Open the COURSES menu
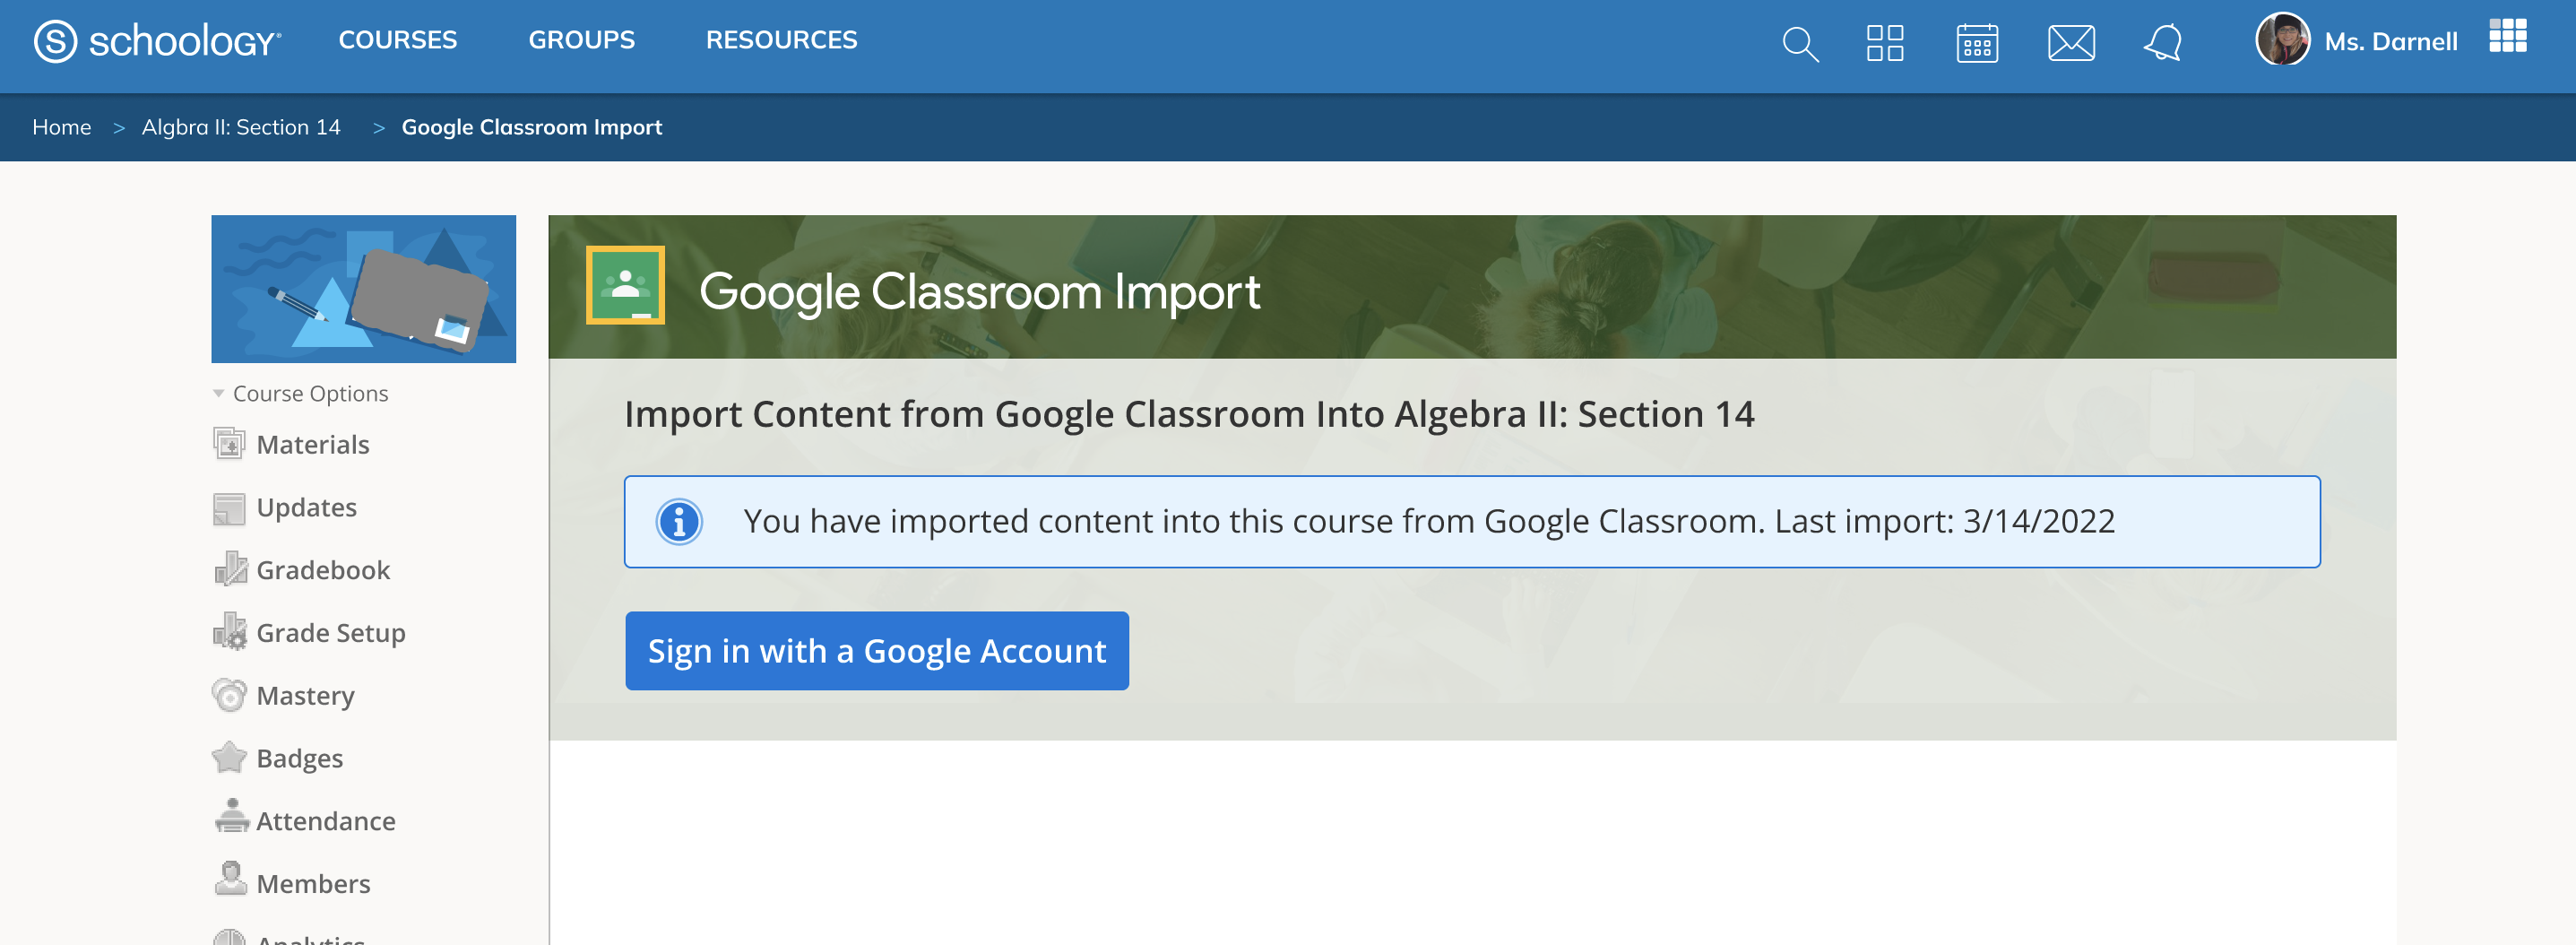Screen dimensions: 2576x945 (x=398, y=40)
